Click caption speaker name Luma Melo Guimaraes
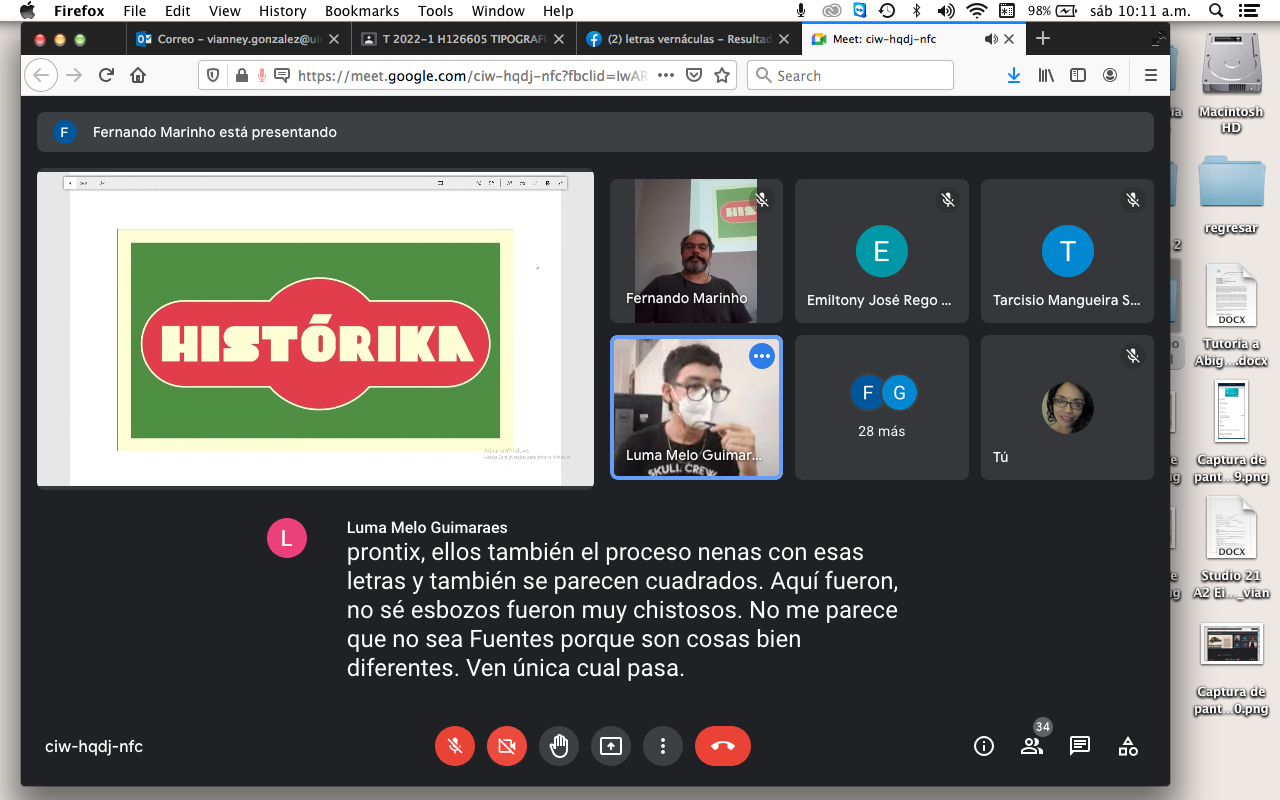This screenshot has width=1280, height=800. click(x=427, y=527)
